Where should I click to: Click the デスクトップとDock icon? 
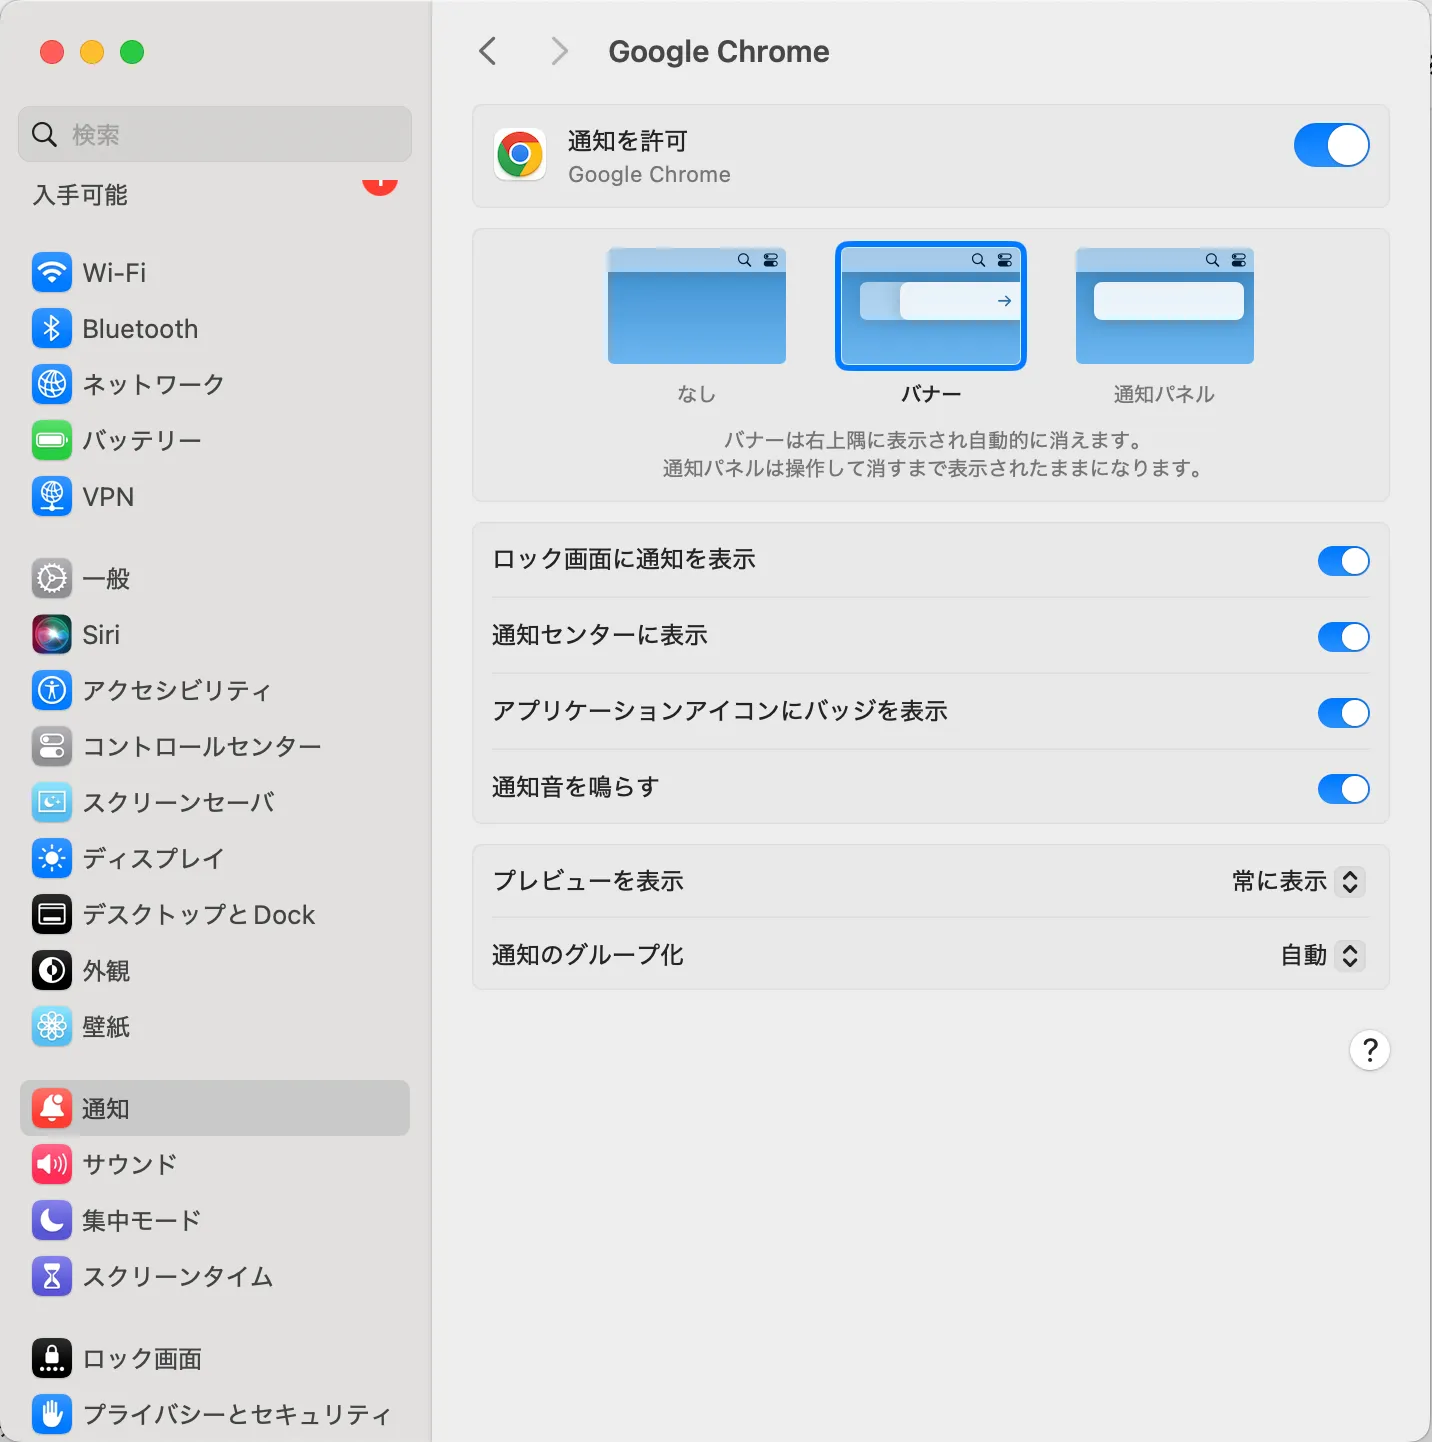[x=52, y=914]
